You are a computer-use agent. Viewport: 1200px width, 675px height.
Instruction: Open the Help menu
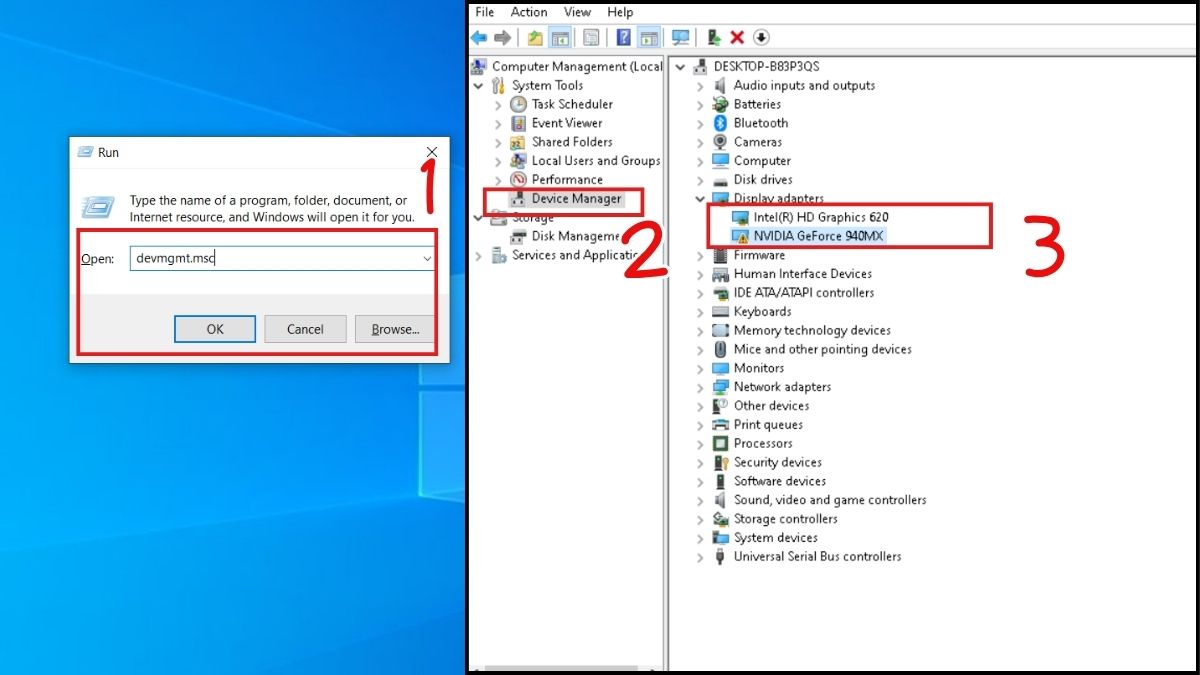pos(620,12)
